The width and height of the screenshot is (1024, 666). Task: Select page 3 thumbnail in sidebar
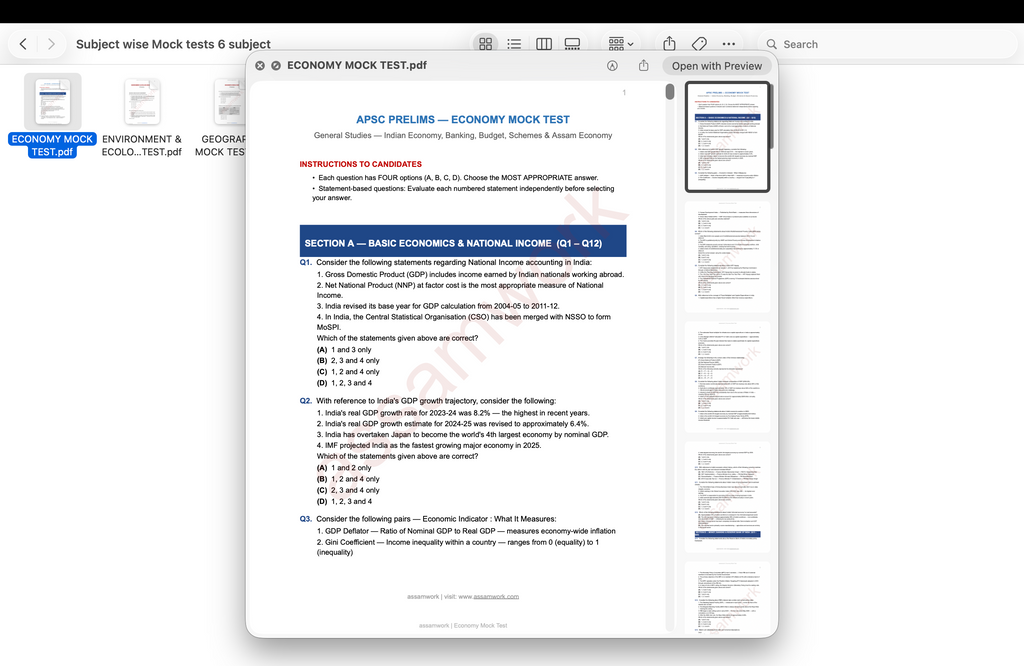(x=728, y=377)
